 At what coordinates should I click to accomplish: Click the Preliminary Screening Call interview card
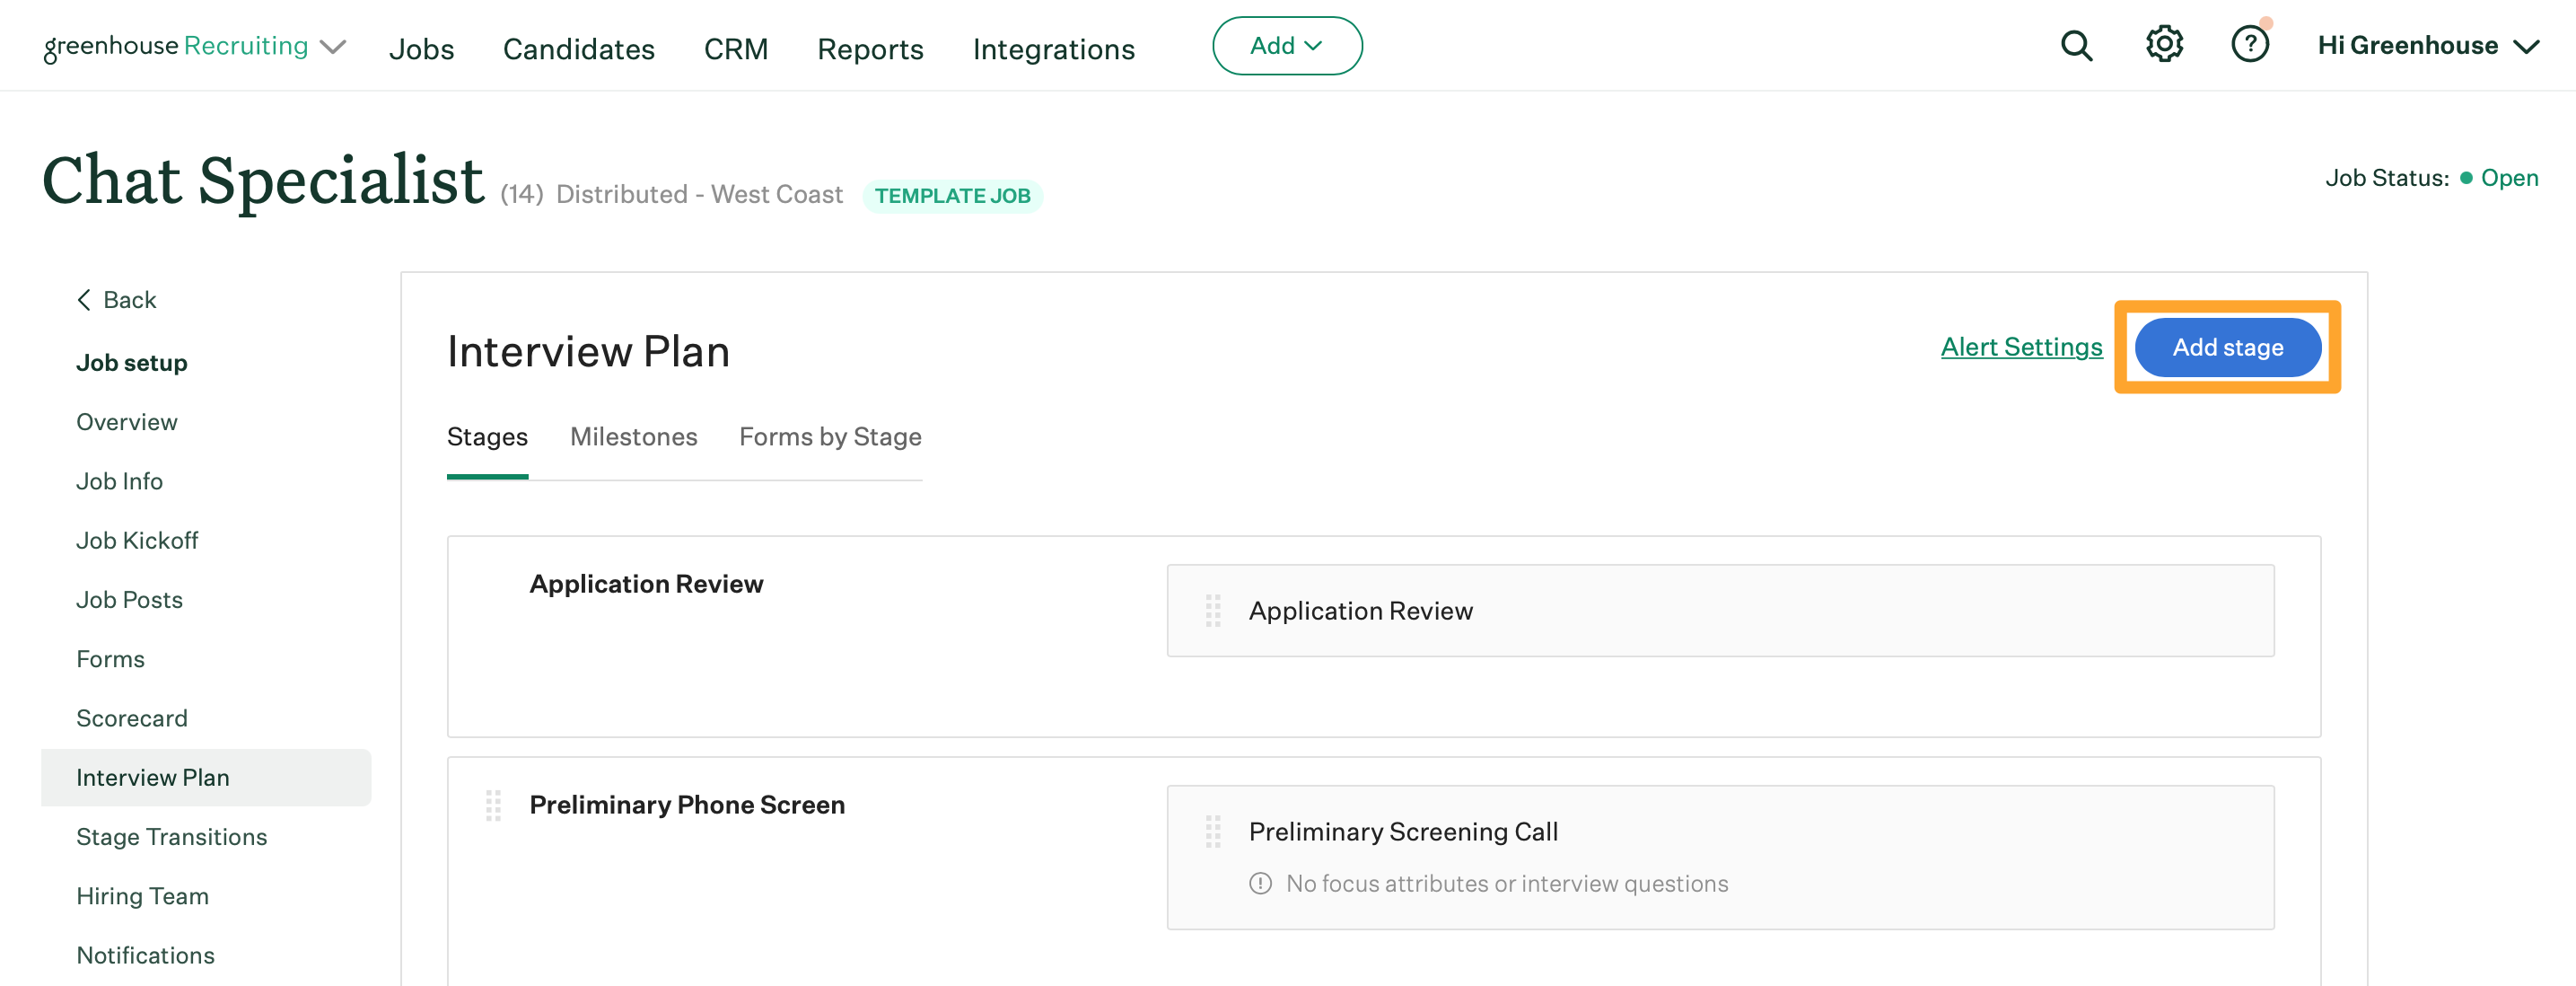point(1720,858)
